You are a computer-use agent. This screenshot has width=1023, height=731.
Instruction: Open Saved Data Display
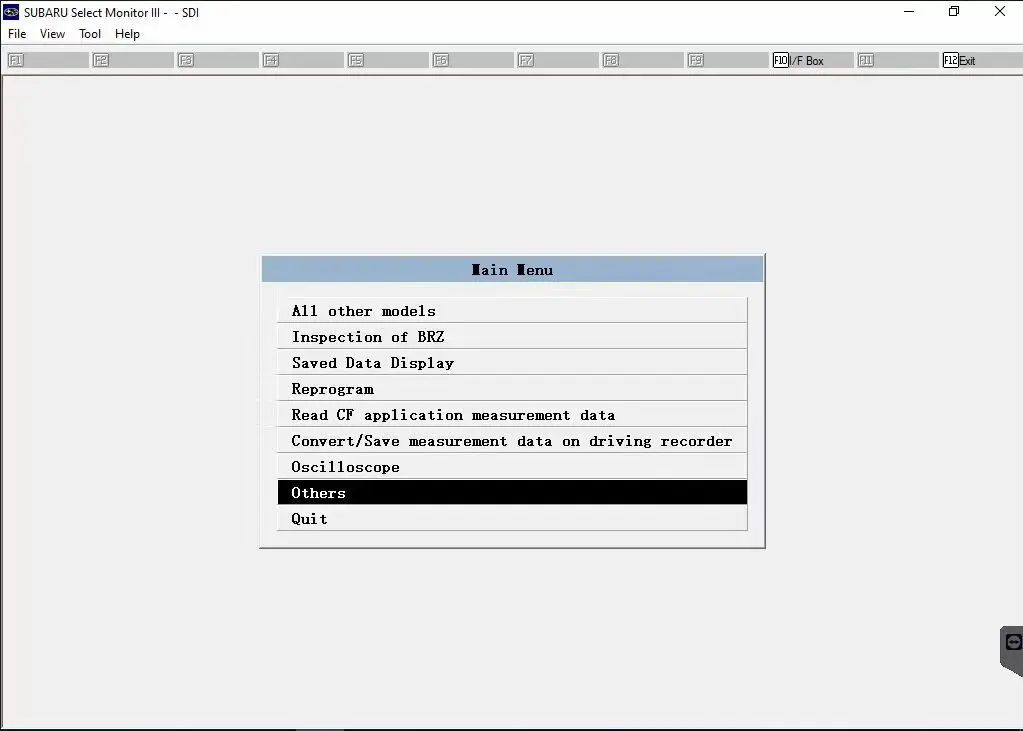(x=512, y=363)
